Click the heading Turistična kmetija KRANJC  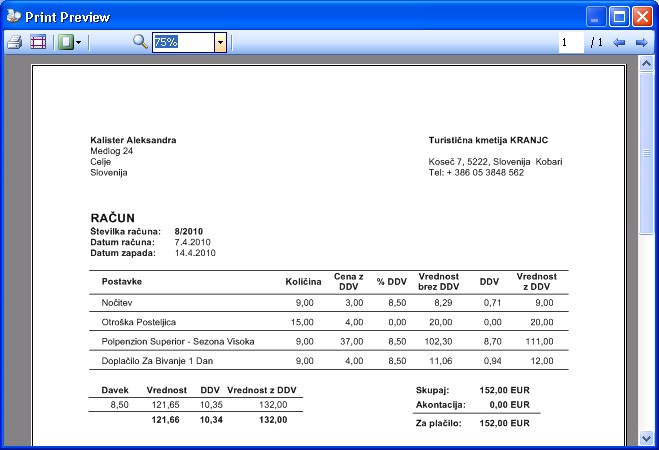488,140
